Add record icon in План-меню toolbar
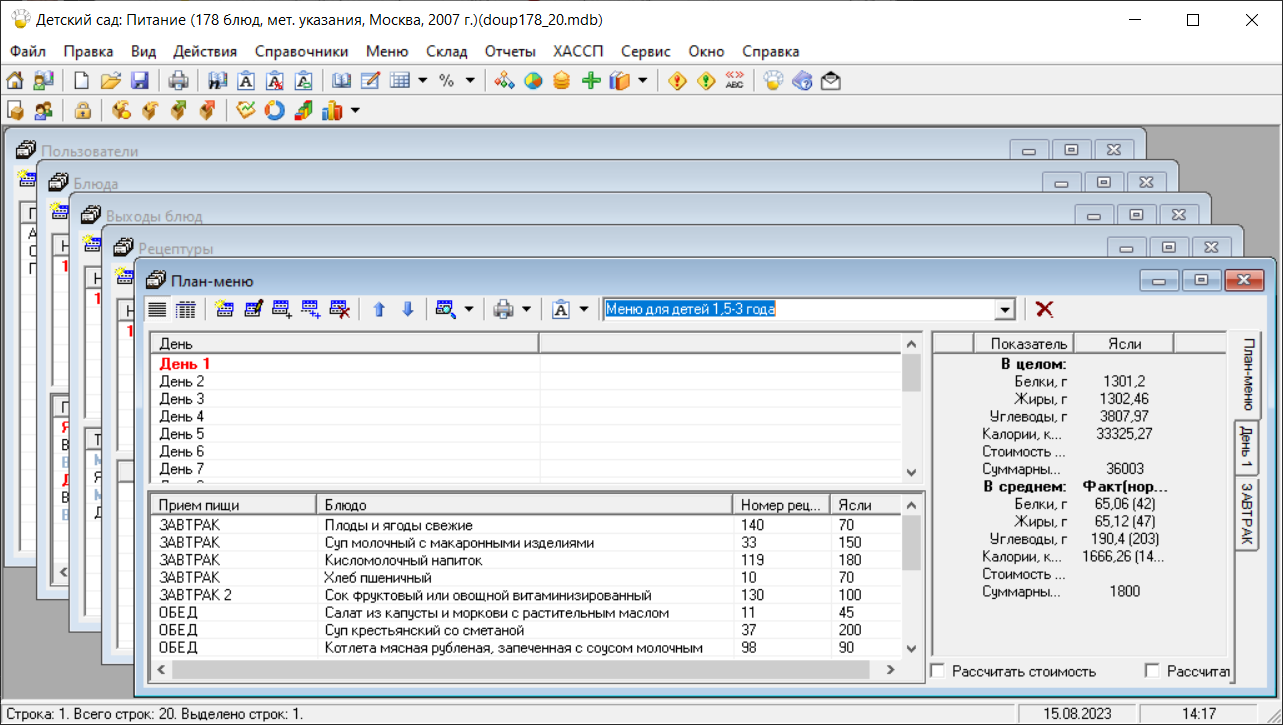This screenshot has width=1283, height=725. [x=225, y=310]
